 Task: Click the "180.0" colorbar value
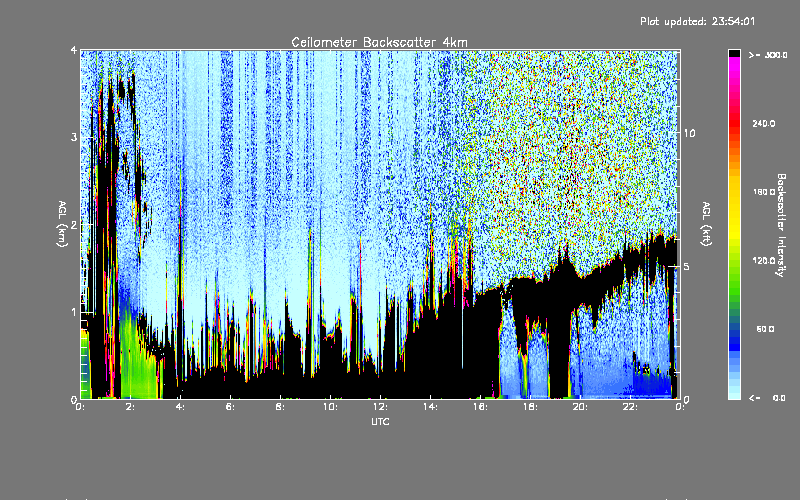pyautogui.click(x=764, y=192)
